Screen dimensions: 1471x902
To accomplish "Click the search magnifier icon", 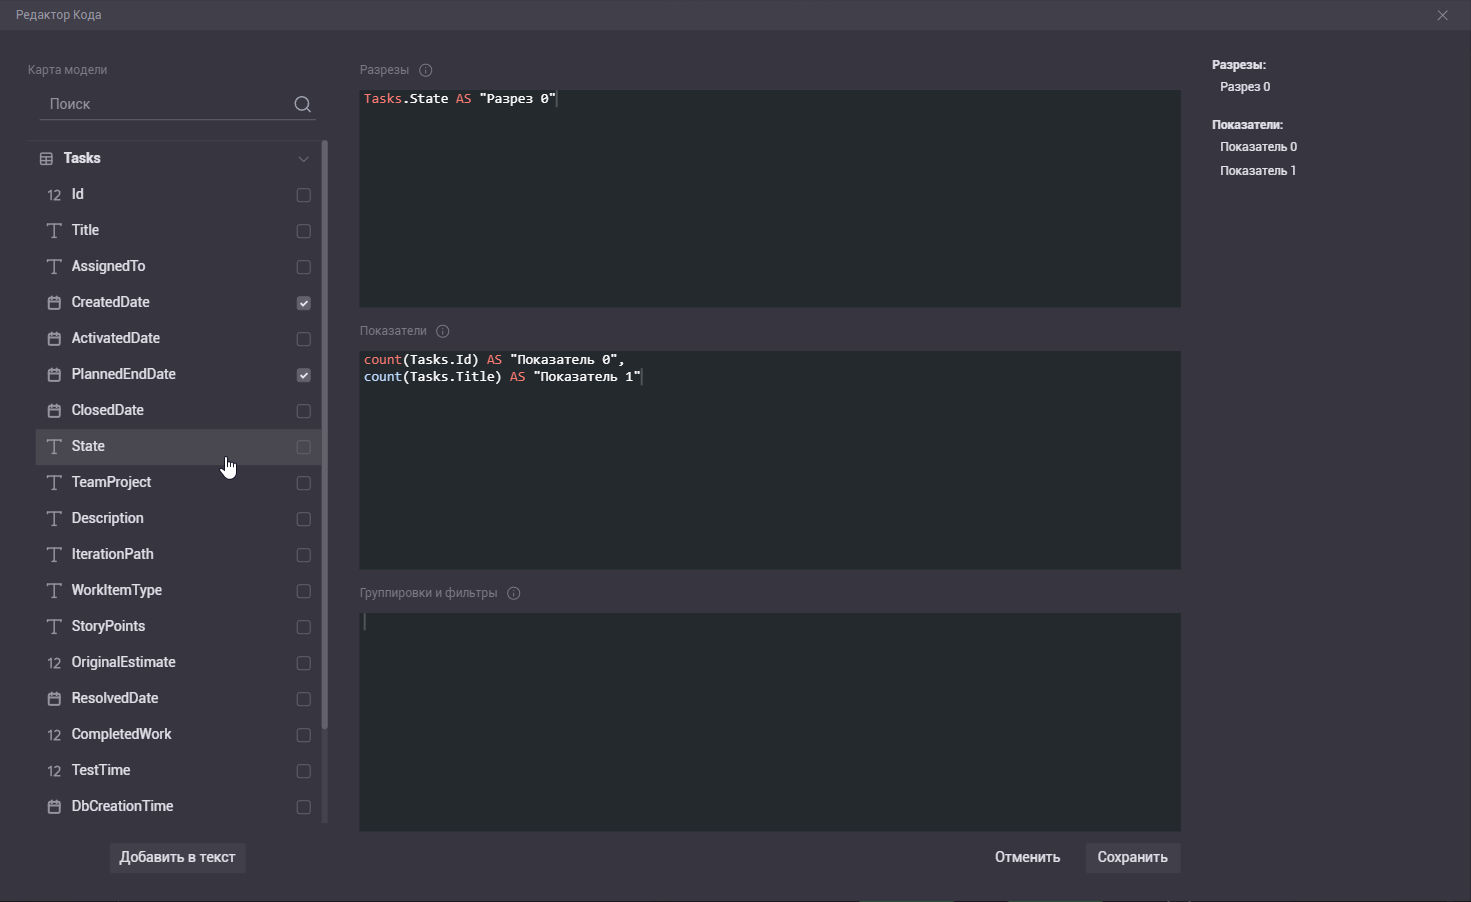I will point(302,104).
